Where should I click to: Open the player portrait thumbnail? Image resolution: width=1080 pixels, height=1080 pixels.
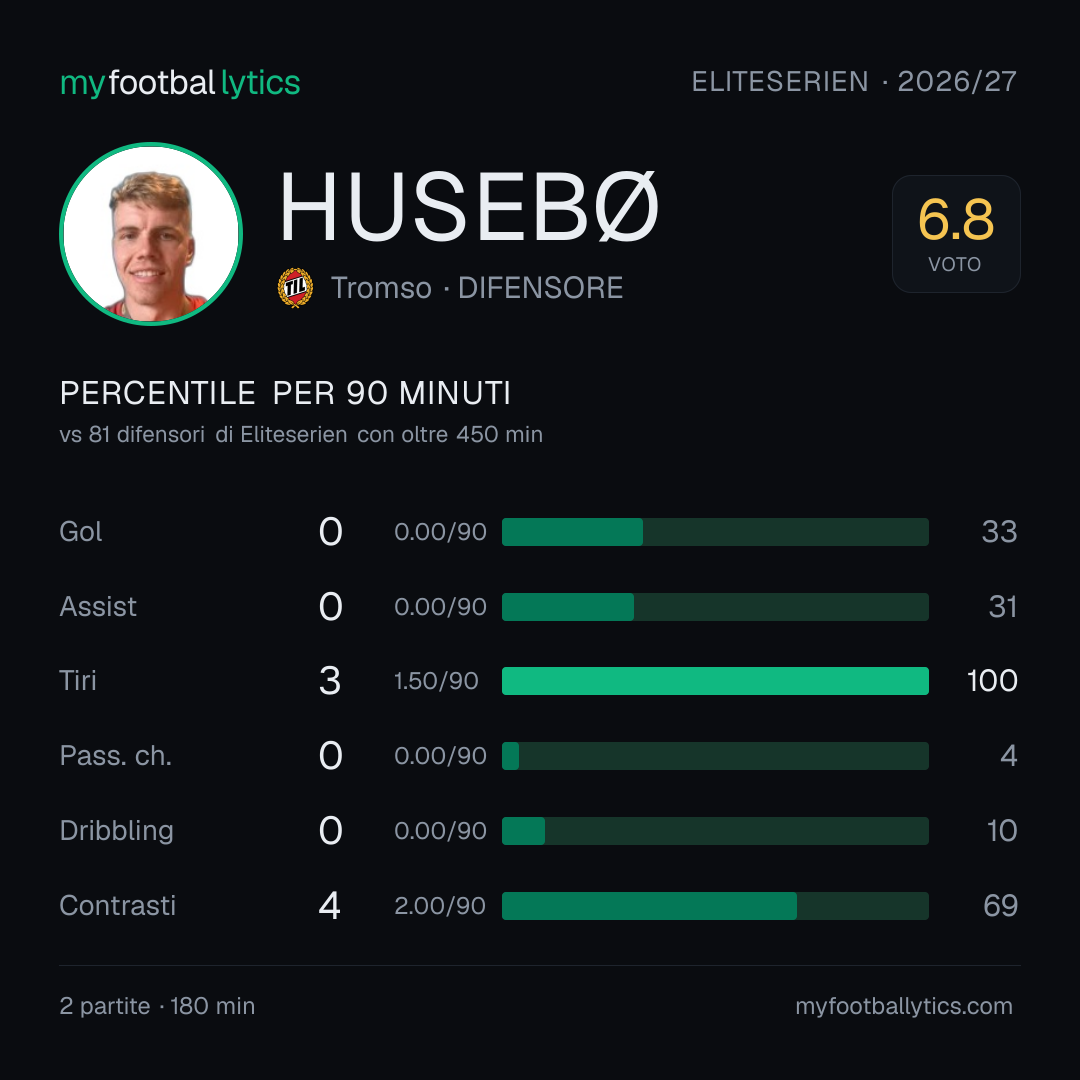tap(151, 233)
